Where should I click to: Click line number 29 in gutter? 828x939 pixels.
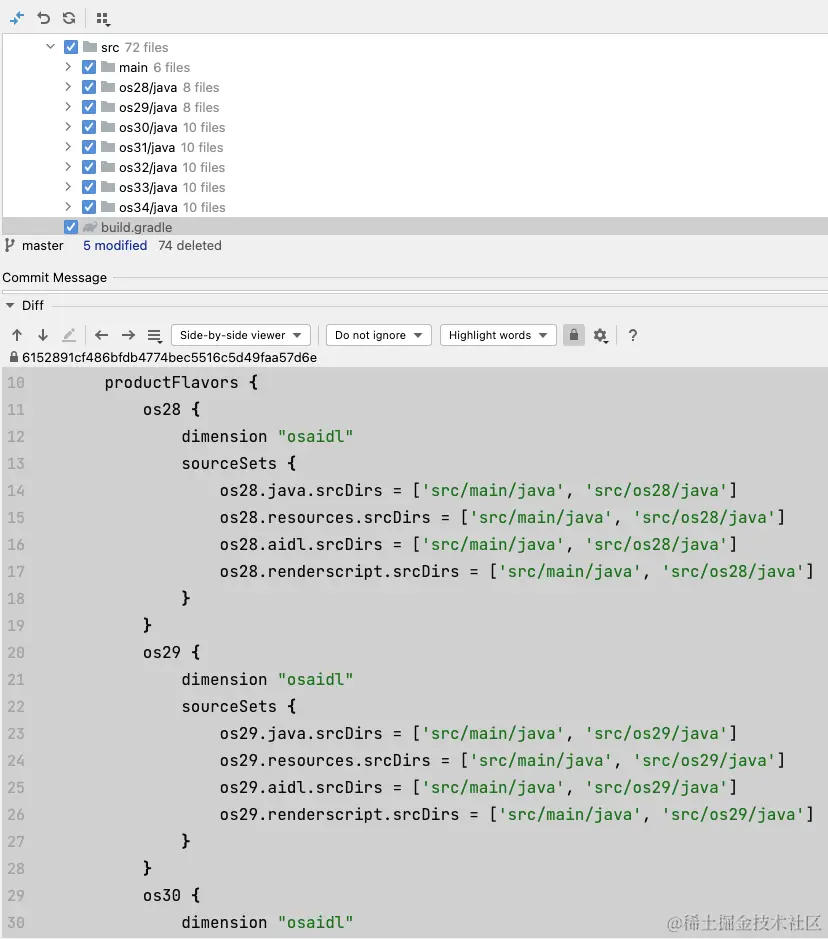click(x=16, y=895)
